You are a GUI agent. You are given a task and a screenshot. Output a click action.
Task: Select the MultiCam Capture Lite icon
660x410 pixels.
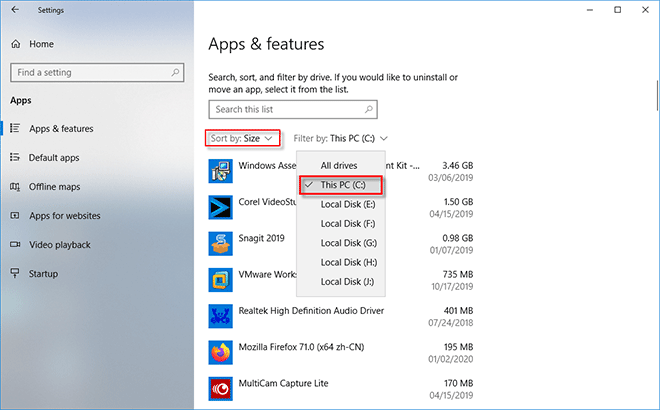[x=221, y=389]
